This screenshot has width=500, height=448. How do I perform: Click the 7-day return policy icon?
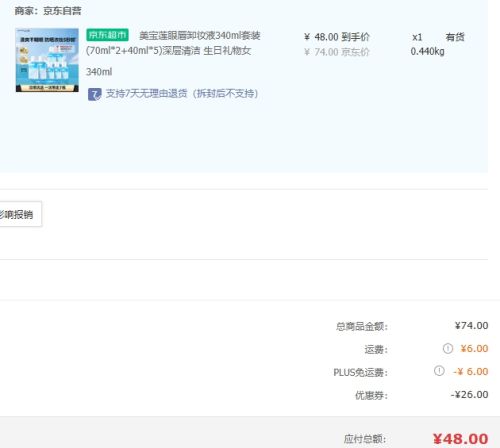(94, 94)
